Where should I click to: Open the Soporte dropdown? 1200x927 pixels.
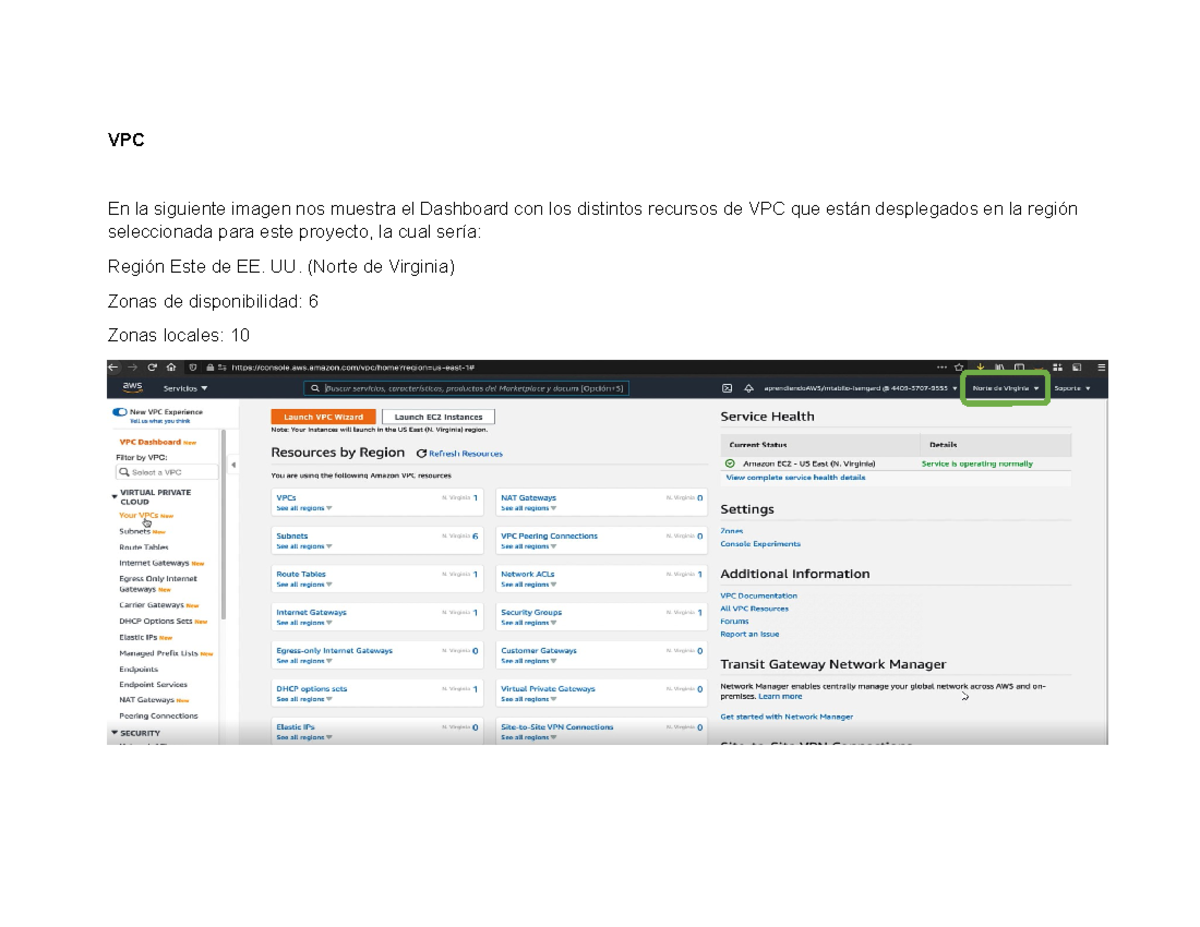[1072, 388]
